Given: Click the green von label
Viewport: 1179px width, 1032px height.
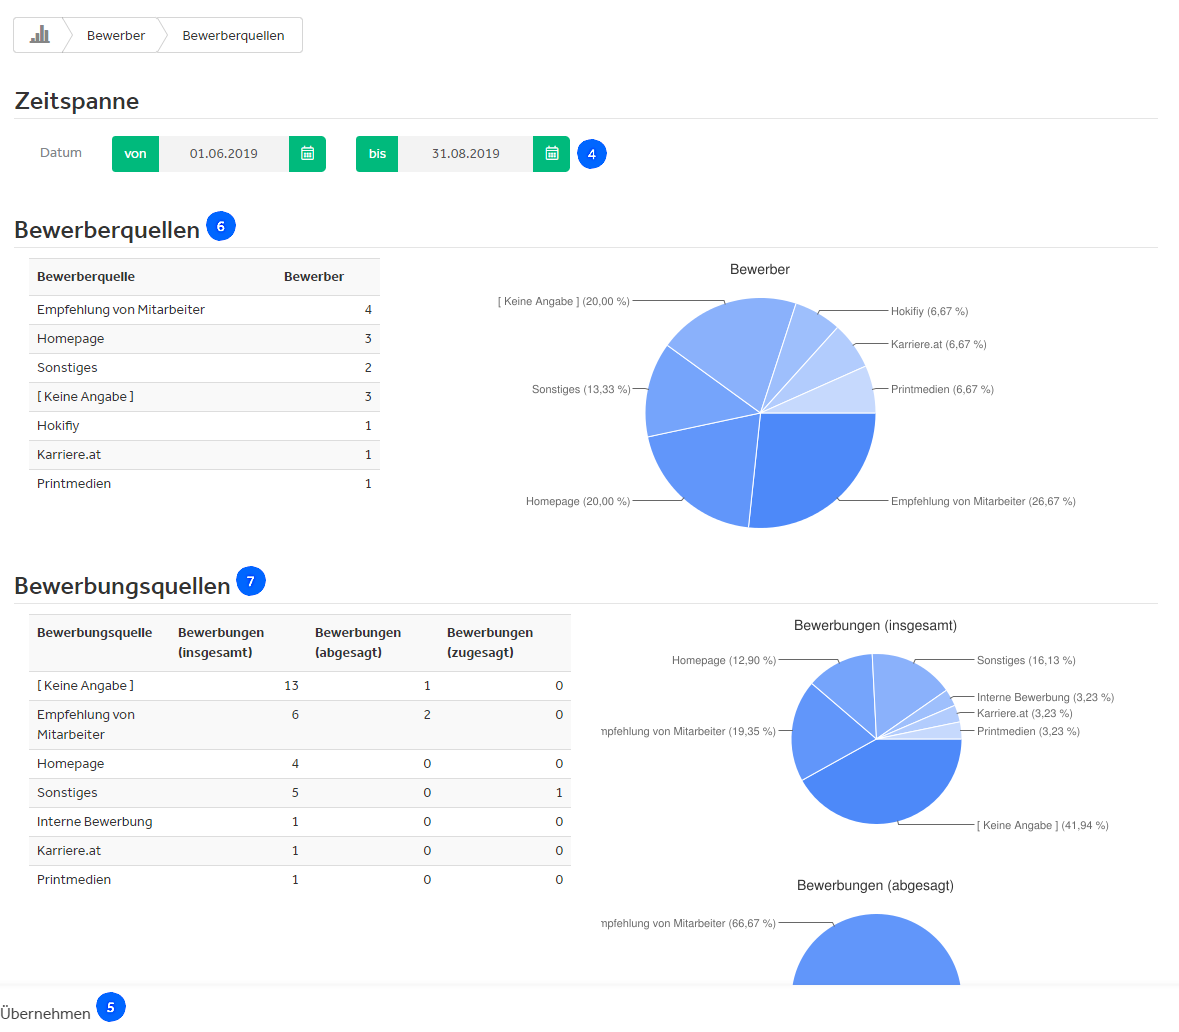Looking at the screenshot, I should click(x=135, y=153).
